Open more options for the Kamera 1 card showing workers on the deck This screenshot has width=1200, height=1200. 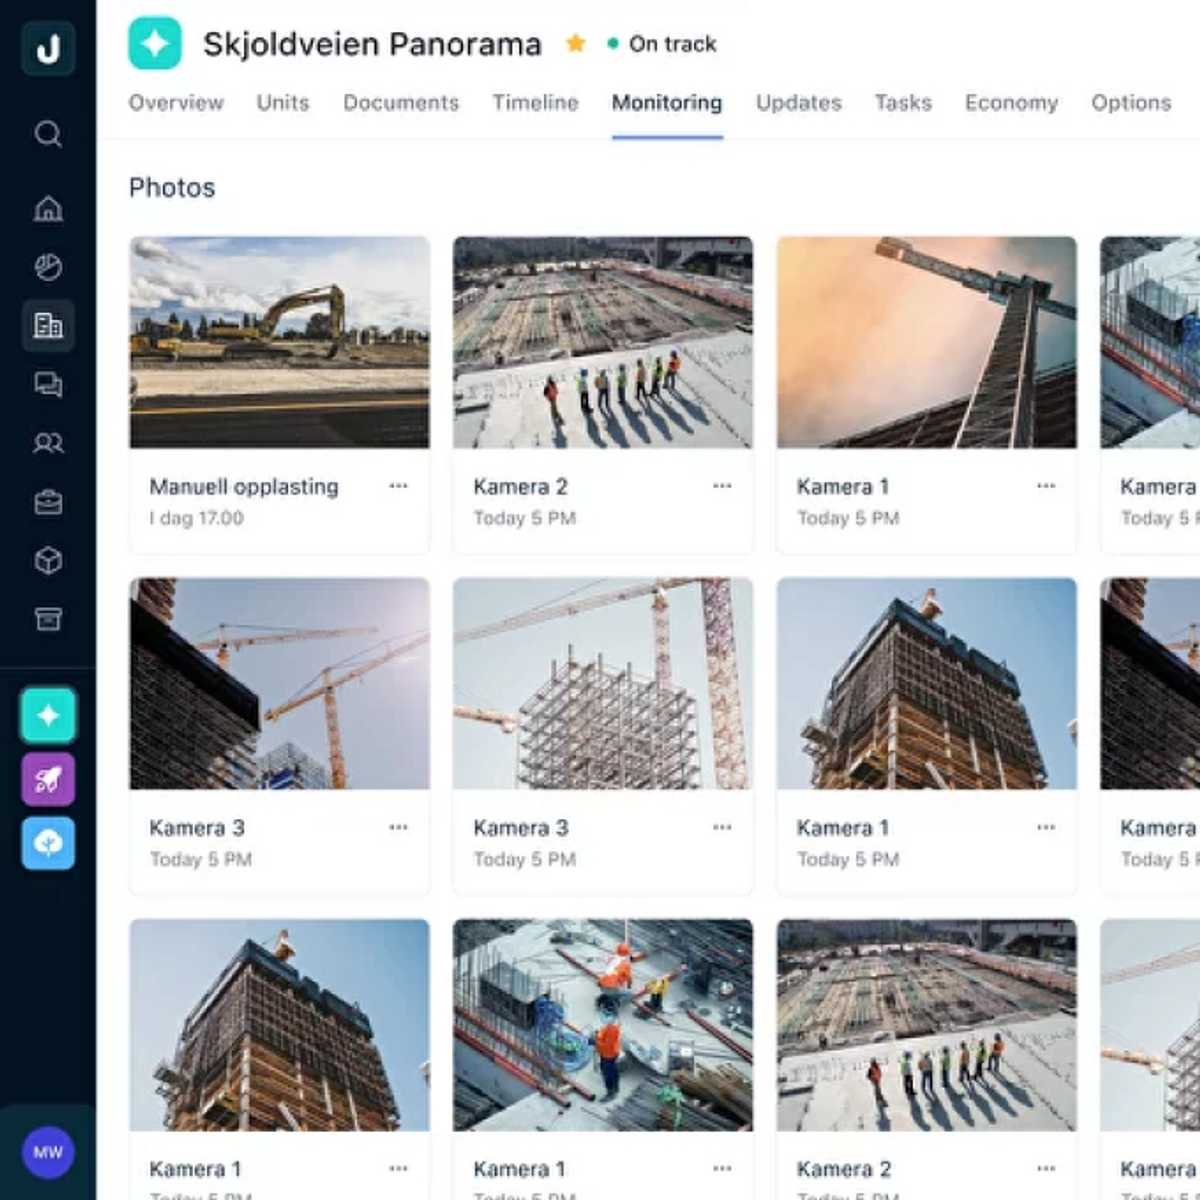pos(722,1168)
